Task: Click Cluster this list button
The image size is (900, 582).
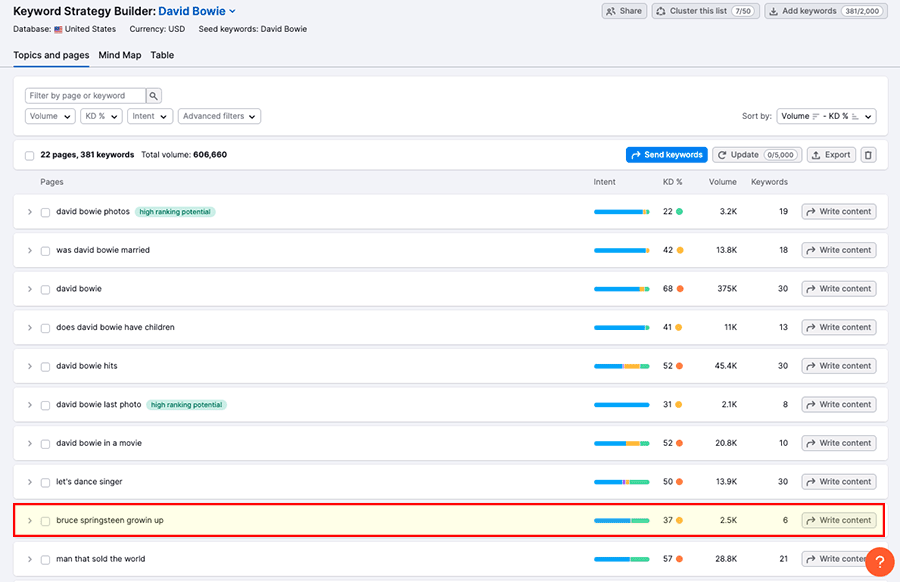Action: tap(705, 11)
